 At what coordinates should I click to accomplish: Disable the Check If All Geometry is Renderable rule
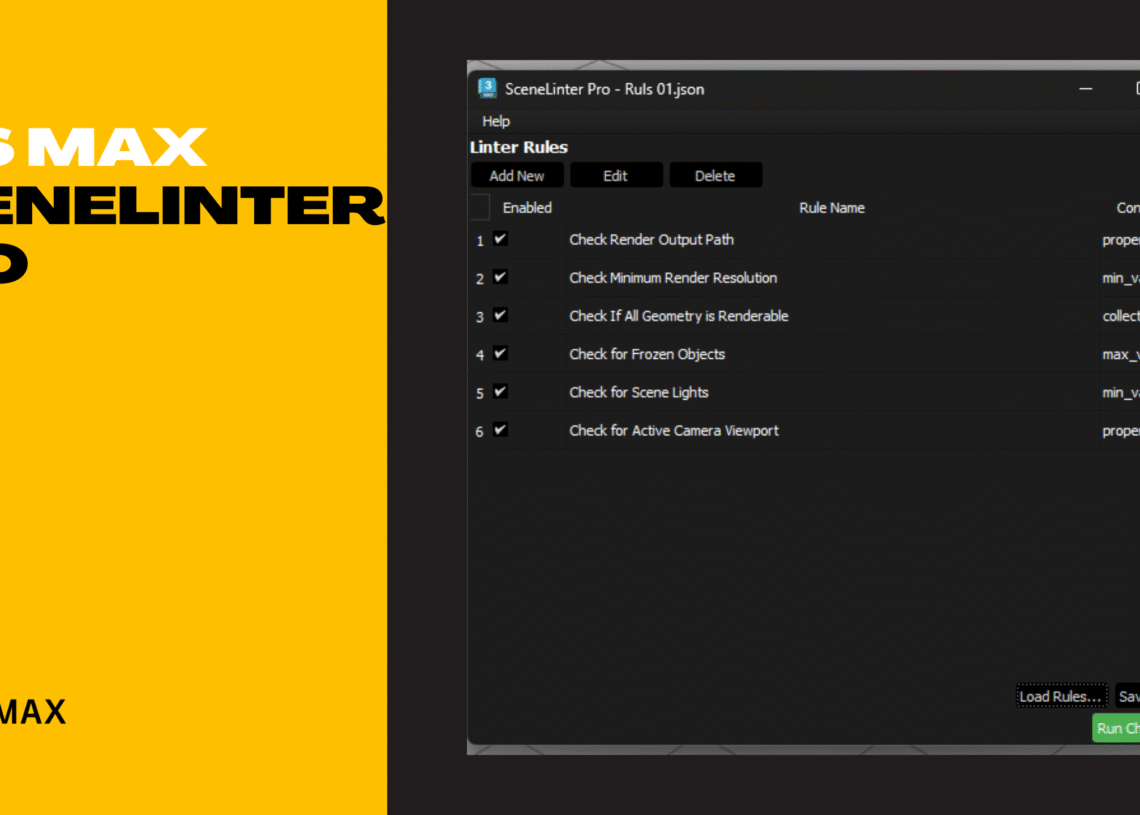pyautogui.click(x=500, y=316)
